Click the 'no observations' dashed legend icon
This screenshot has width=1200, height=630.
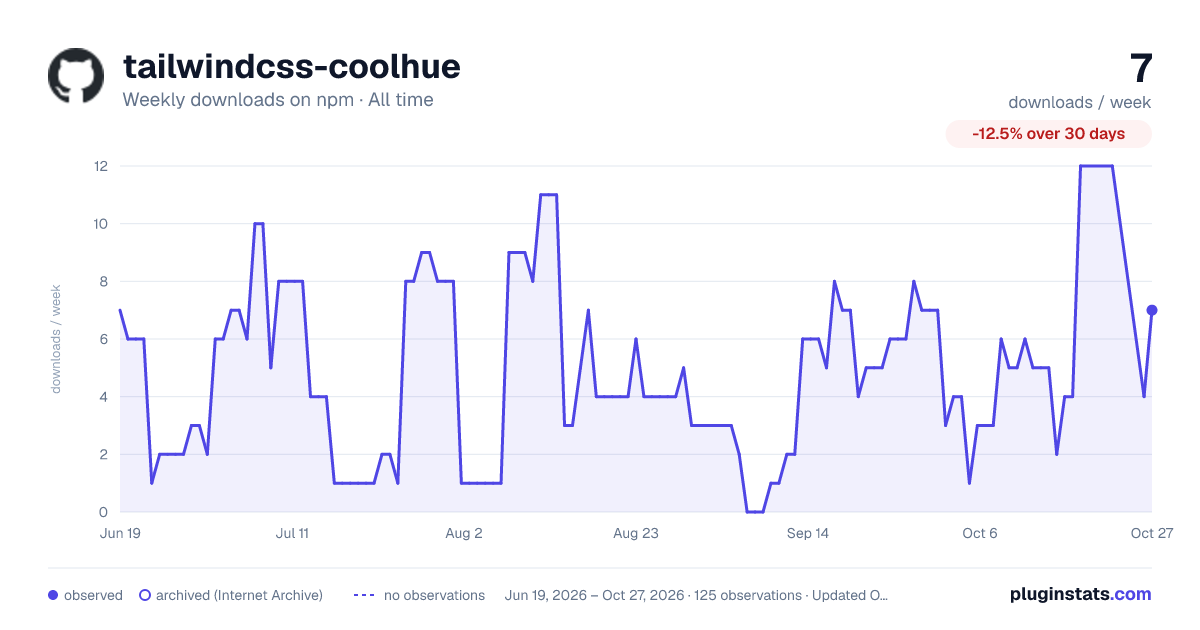pos(364,595)
